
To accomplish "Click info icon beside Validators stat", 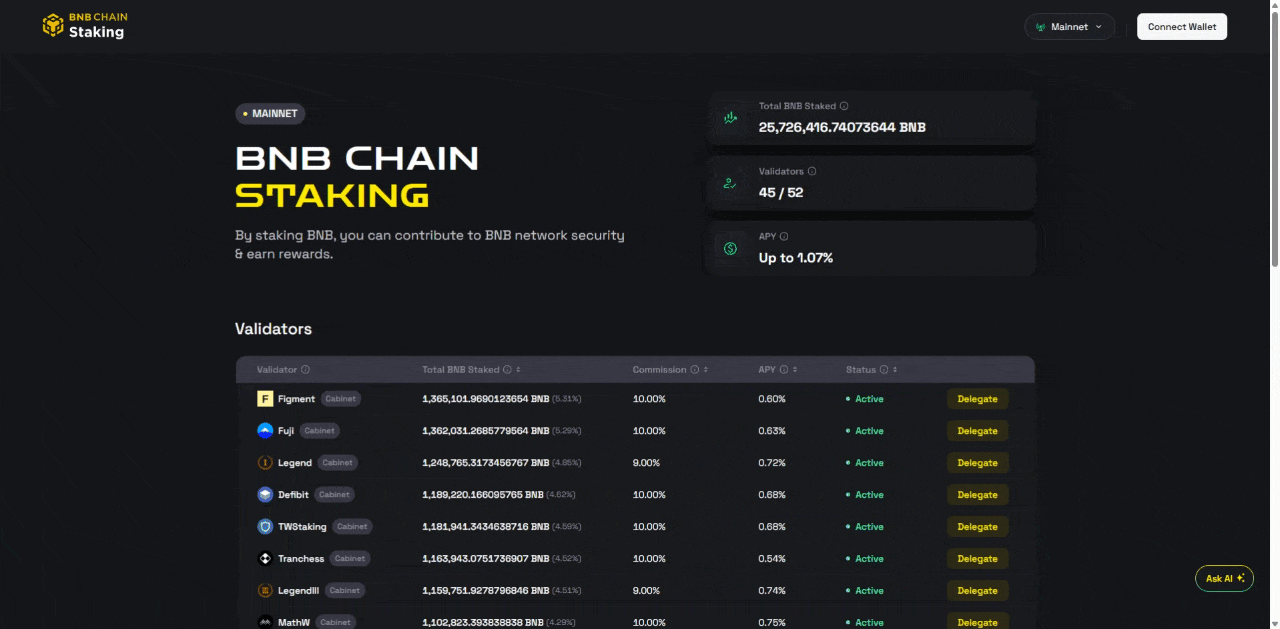I will [x=811, y=171].
